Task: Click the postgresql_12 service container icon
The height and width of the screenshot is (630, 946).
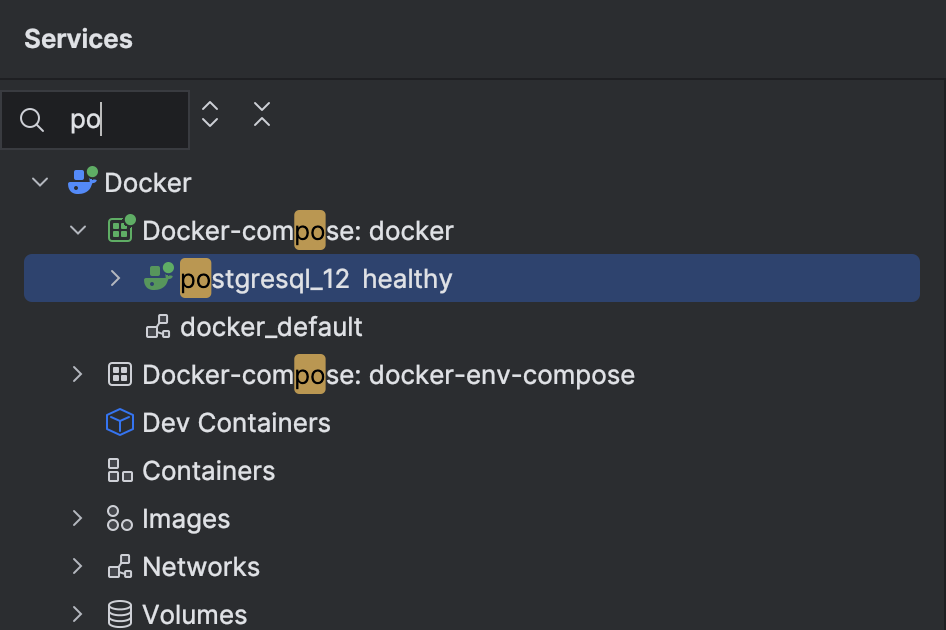Action: click(157, 278)
